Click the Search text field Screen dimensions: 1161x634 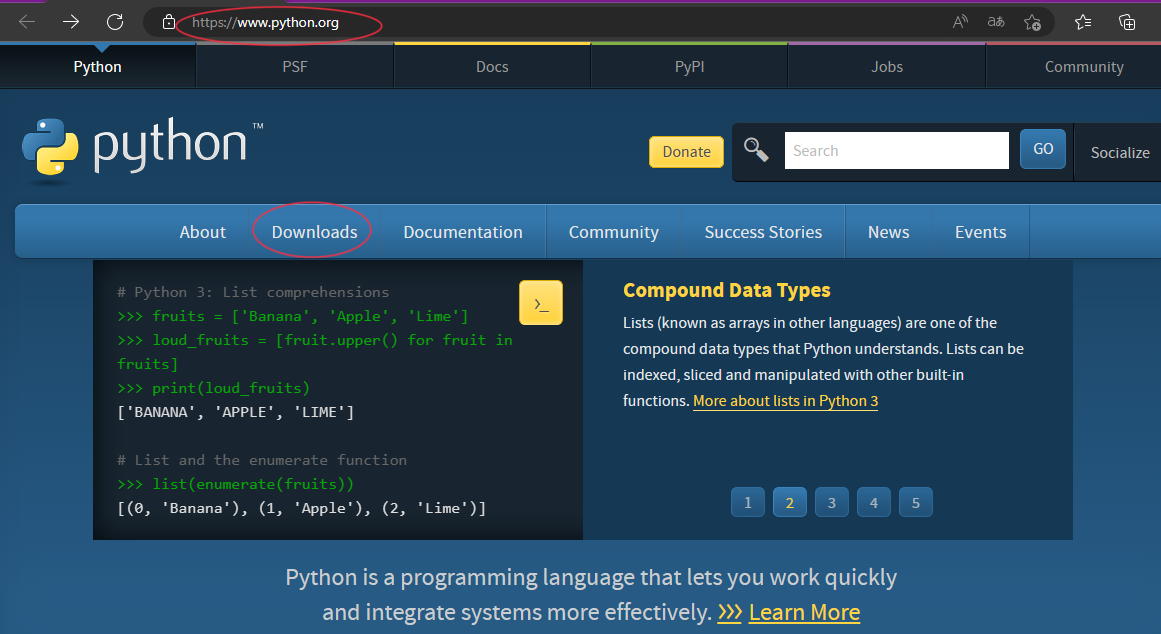(x=897, y=150)
